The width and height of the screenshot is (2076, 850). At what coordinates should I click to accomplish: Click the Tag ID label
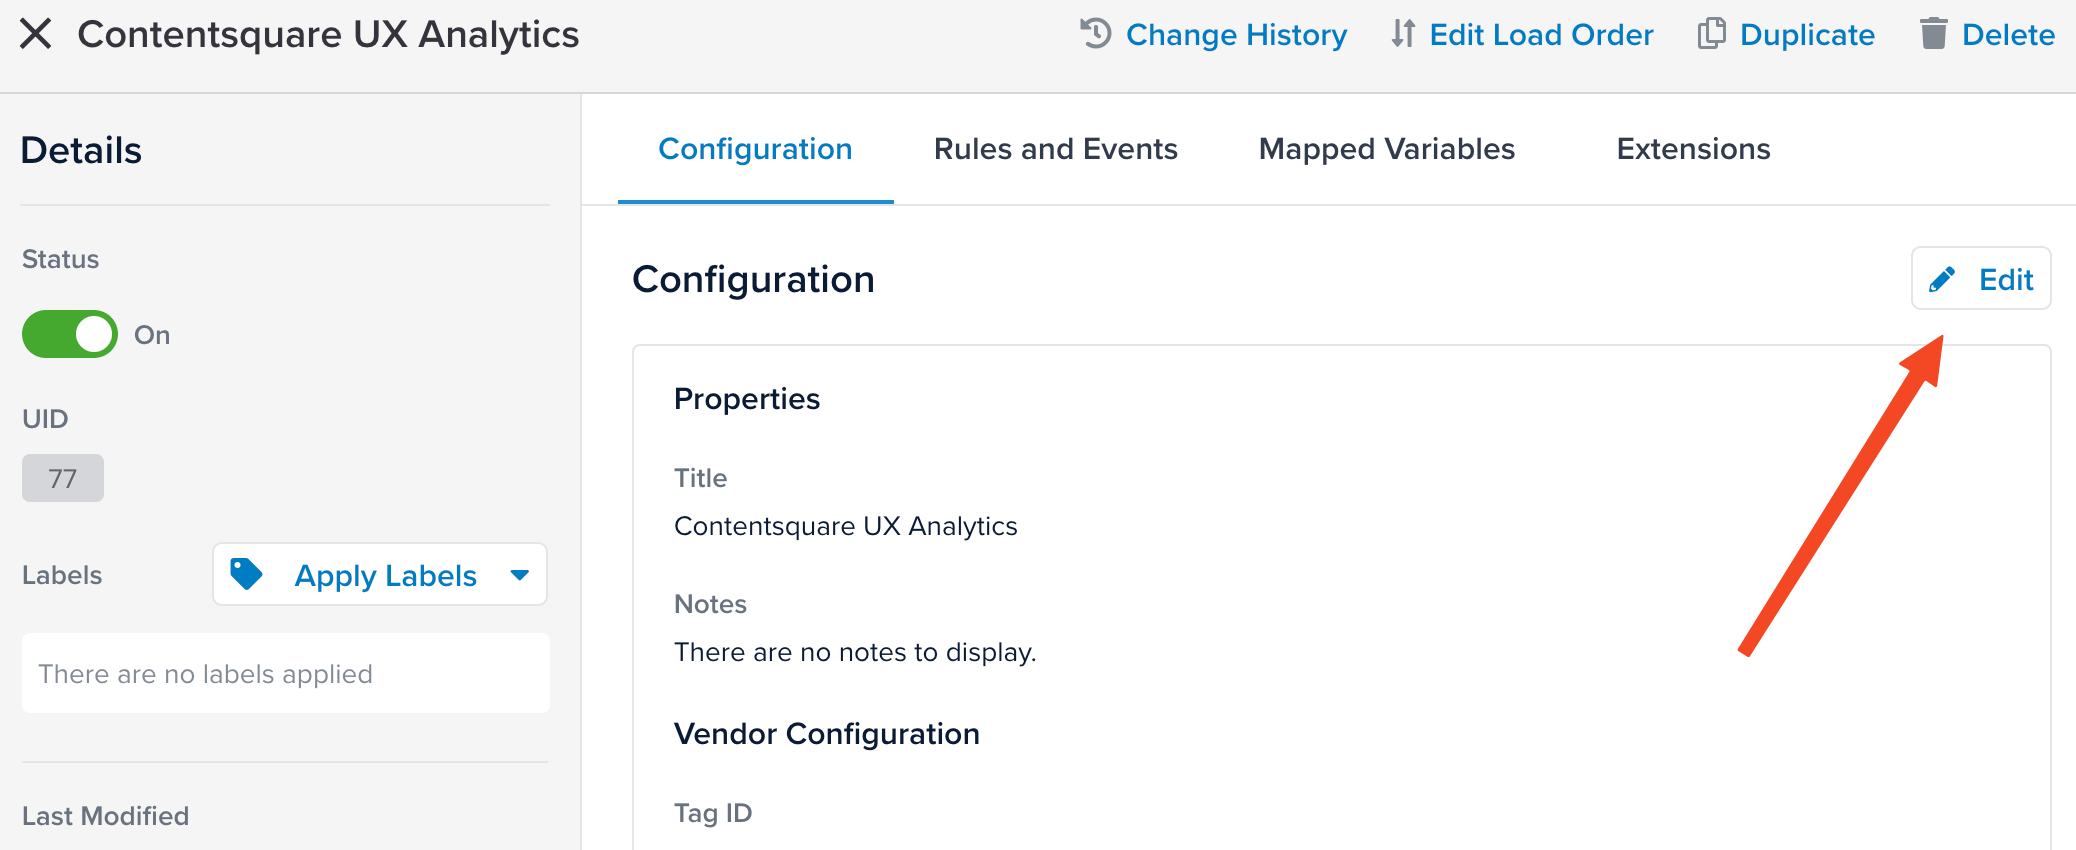713,813
